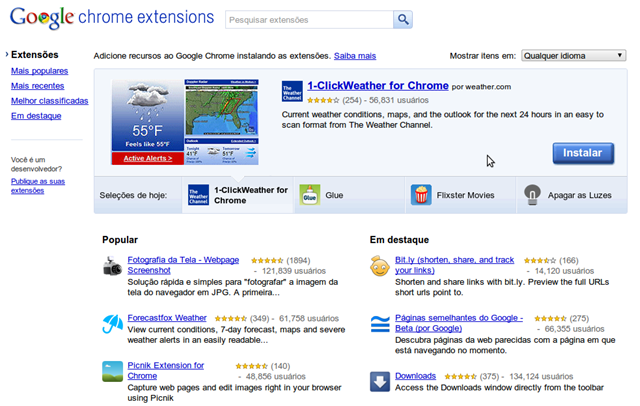The width and height of the screenshot is (640, 406).
Task: Click '121,839 usuários' text
Action: point(294,271)
